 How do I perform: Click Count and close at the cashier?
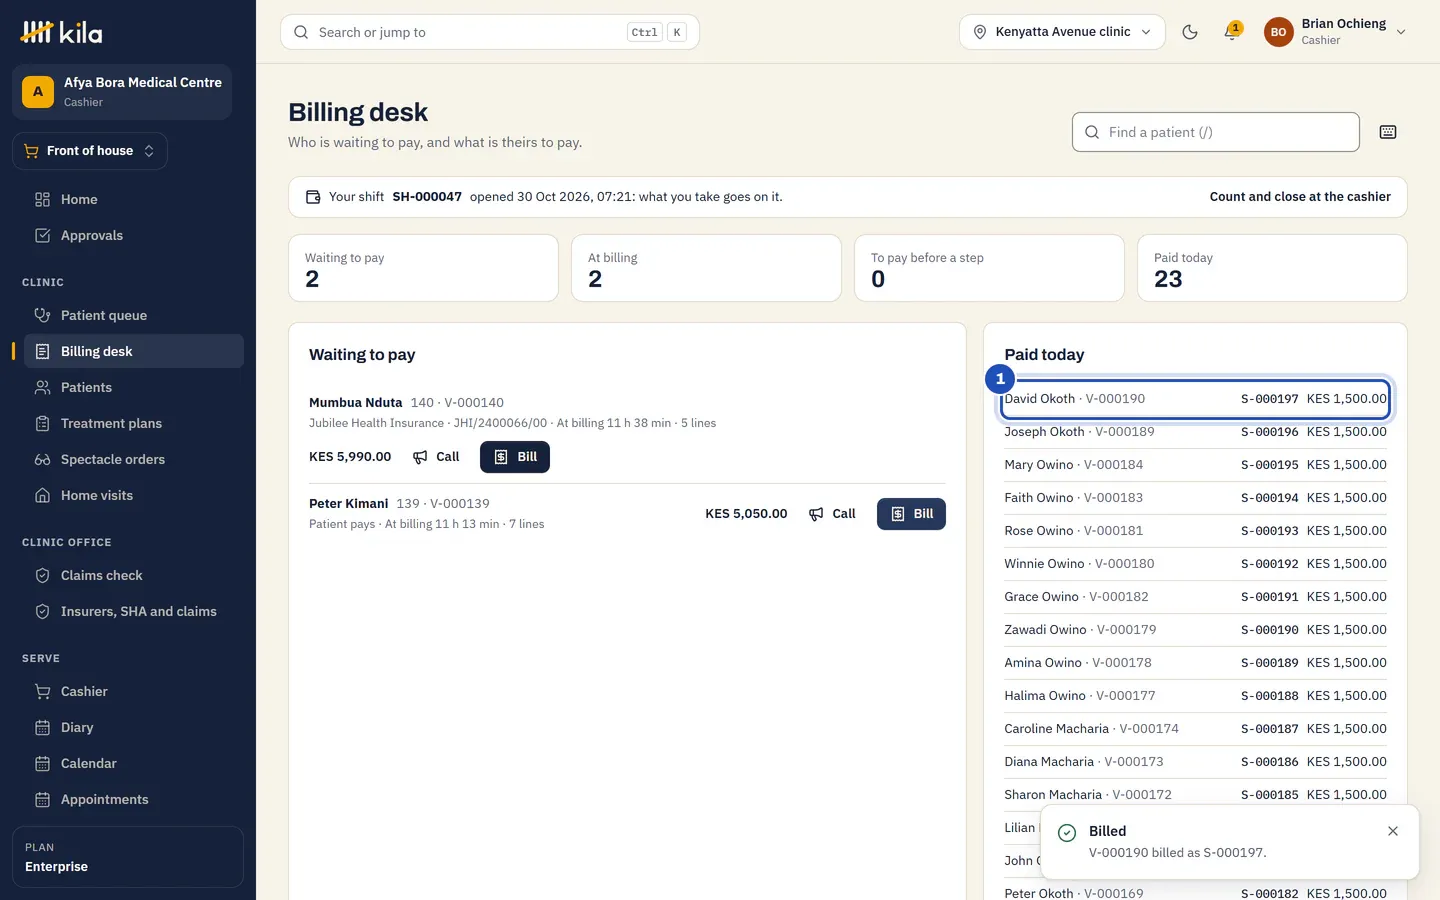click(1300, 197)
